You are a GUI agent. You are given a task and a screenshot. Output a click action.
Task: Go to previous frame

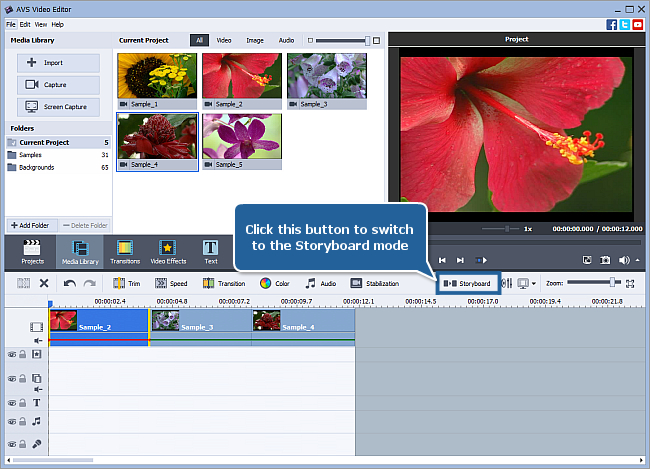tap(442, 260)
